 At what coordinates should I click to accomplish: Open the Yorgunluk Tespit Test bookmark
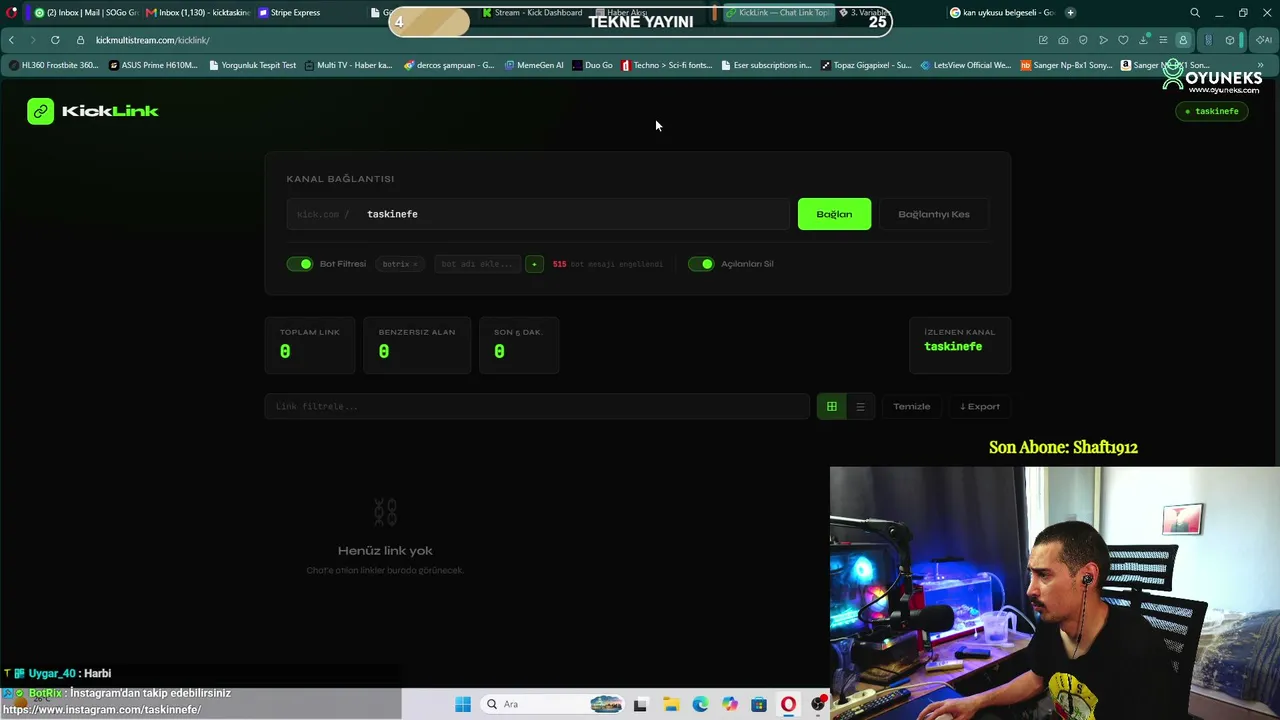point(252,65)
